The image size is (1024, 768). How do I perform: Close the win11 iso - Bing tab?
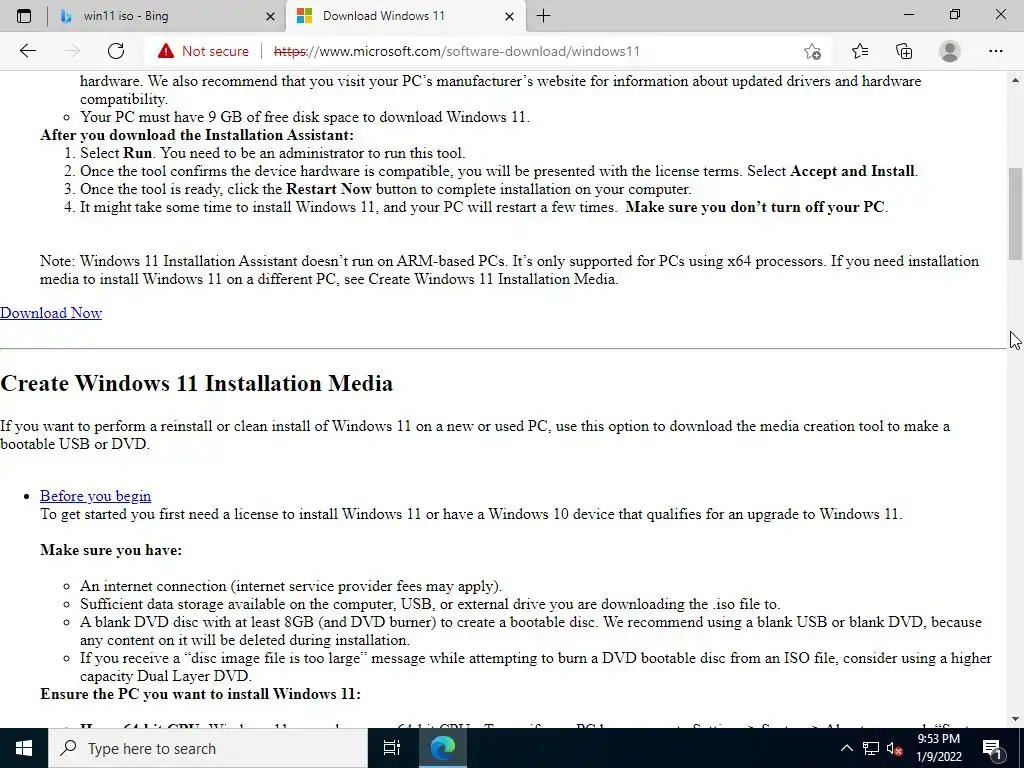click(270, 16)
